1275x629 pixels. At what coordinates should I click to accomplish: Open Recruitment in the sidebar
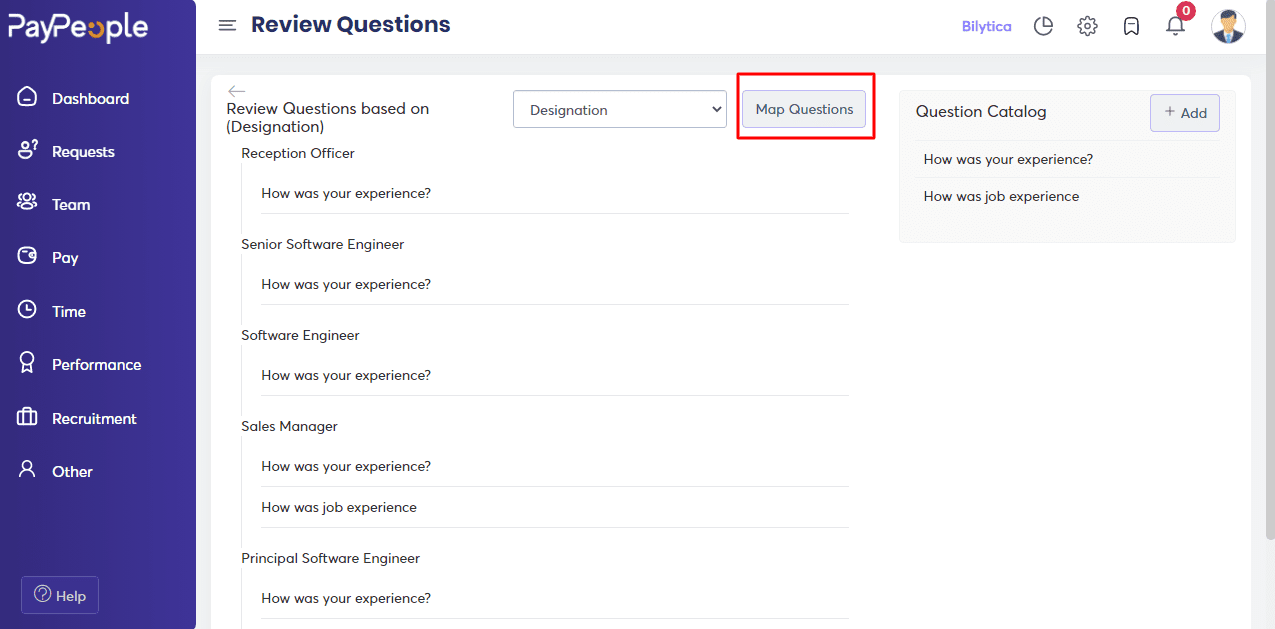point(94,418)
